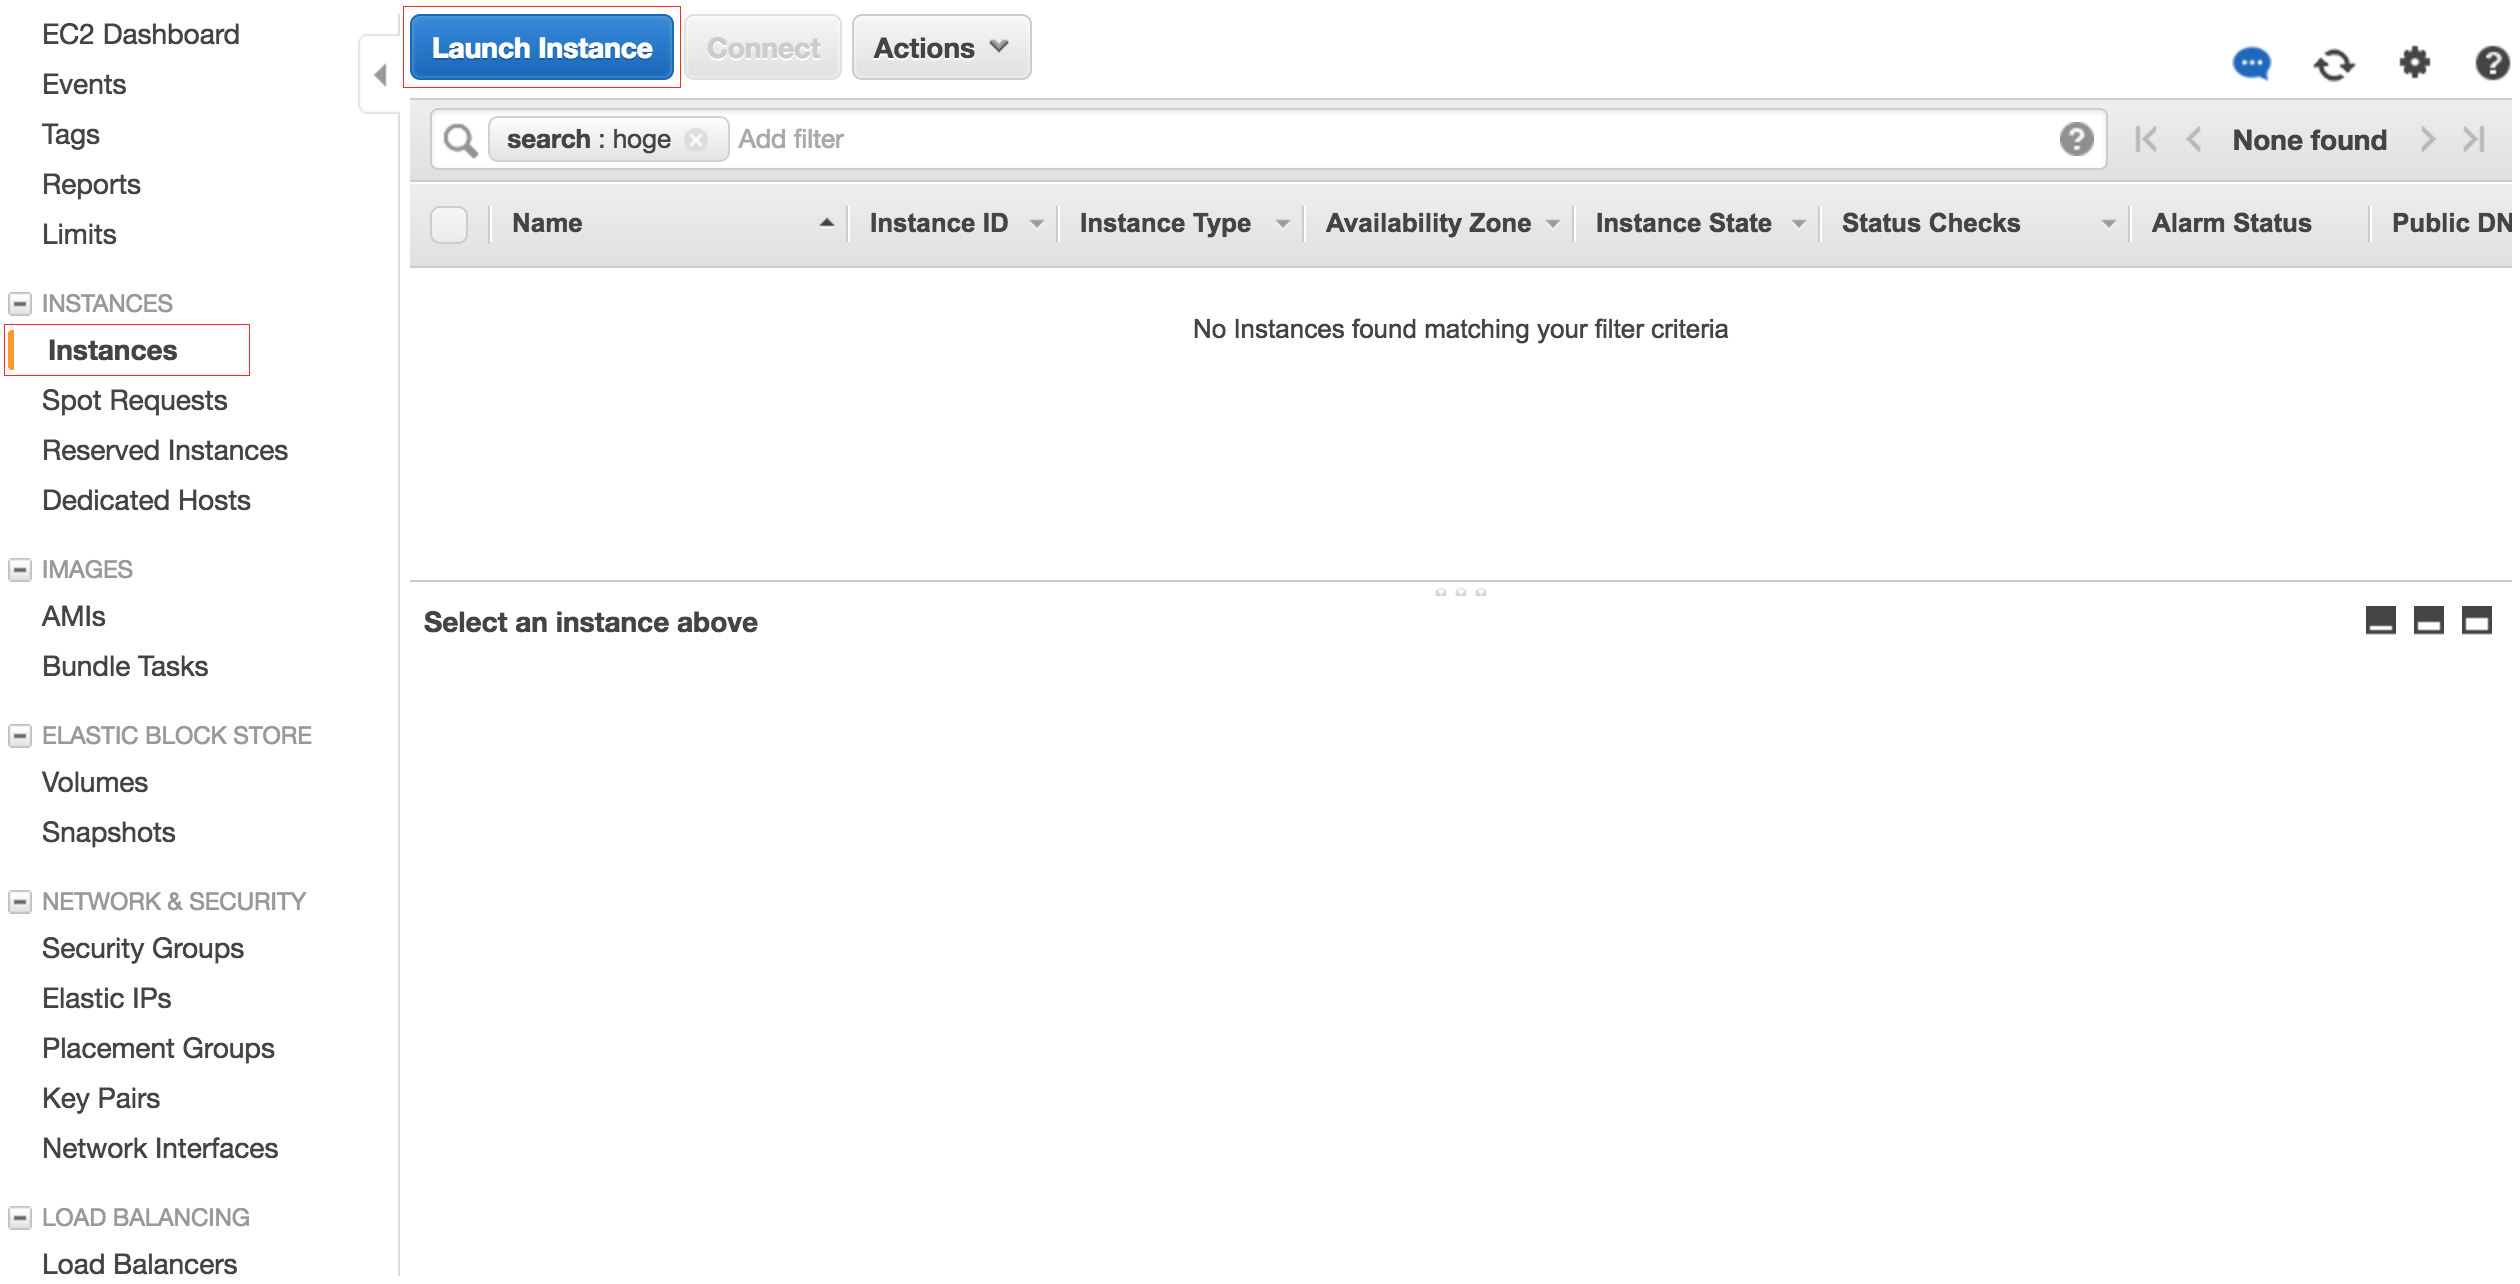This screenshot has width=2520, height=1284.
Task: Open AMIs page
Action: 74,618
